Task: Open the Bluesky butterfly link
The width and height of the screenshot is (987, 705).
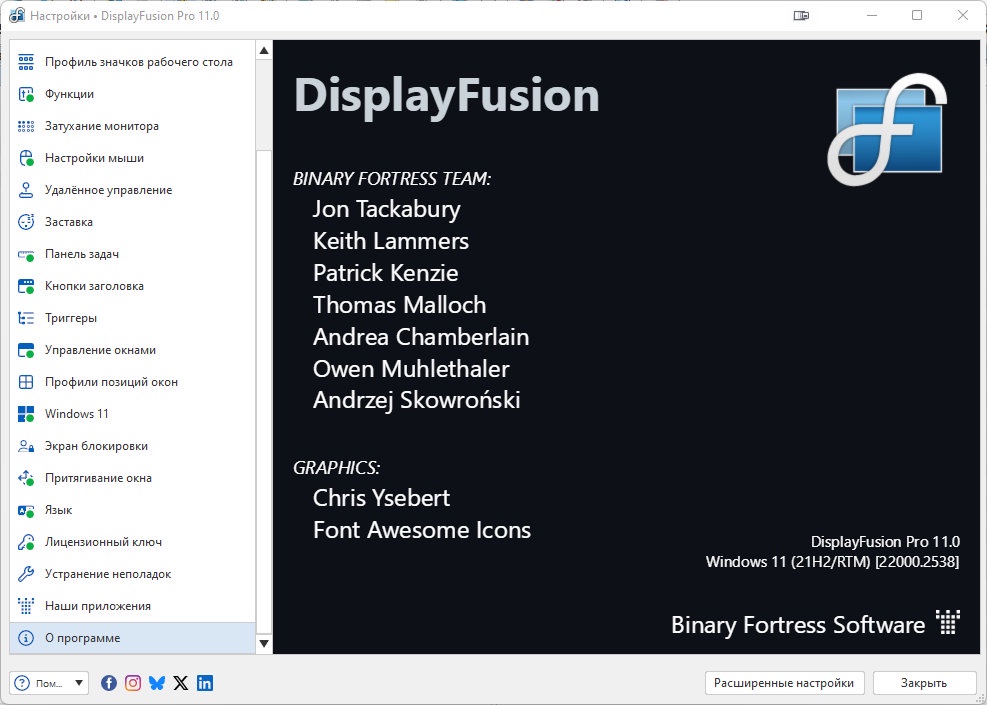Action: tap(157, 683)
